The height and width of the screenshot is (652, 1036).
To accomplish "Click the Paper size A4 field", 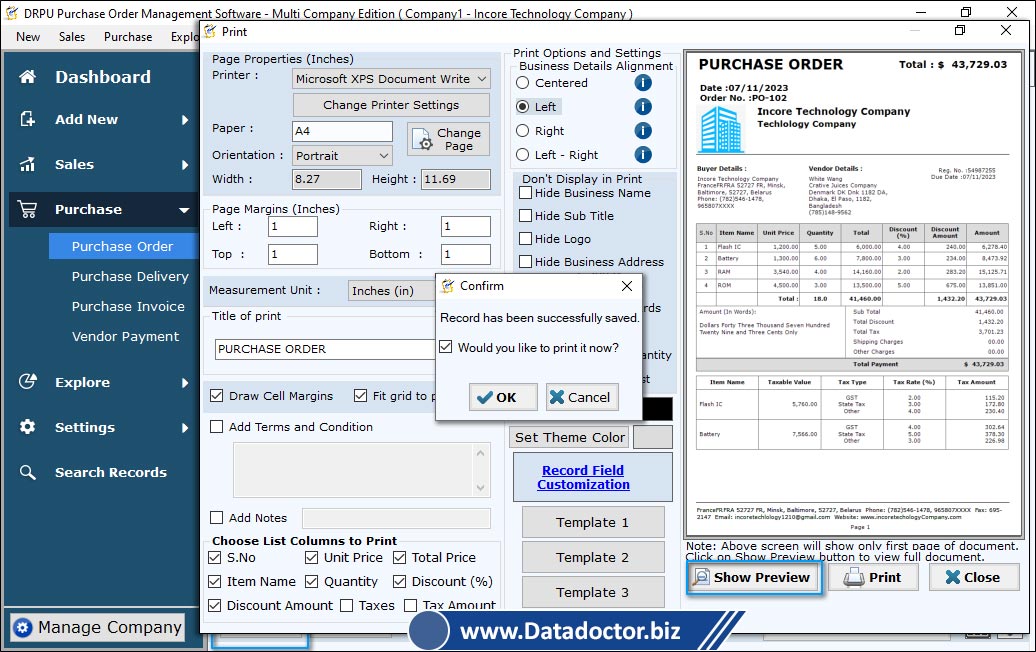I will pyautogui.click(x=342, y=131).
